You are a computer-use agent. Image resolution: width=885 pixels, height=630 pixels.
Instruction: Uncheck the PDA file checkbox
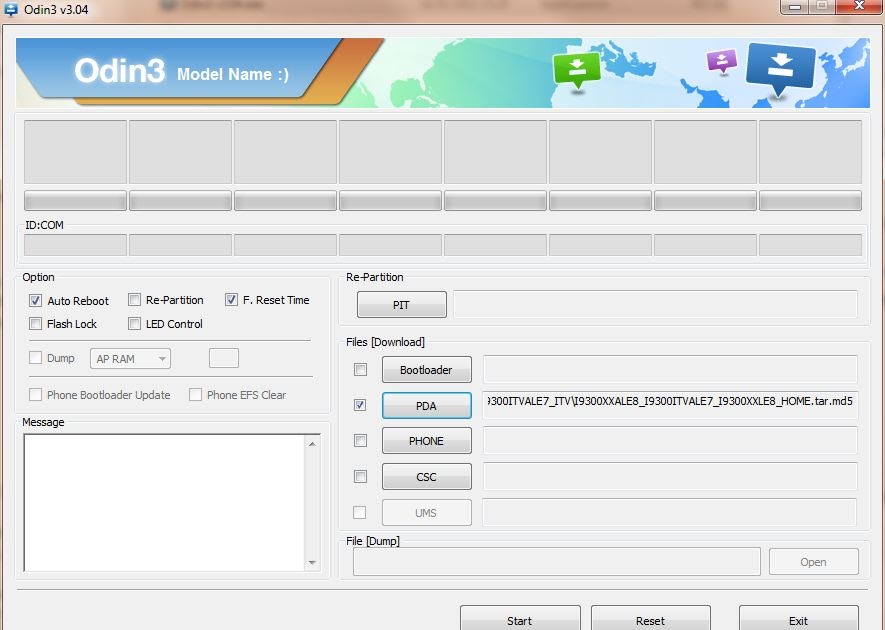click(360, 405)
